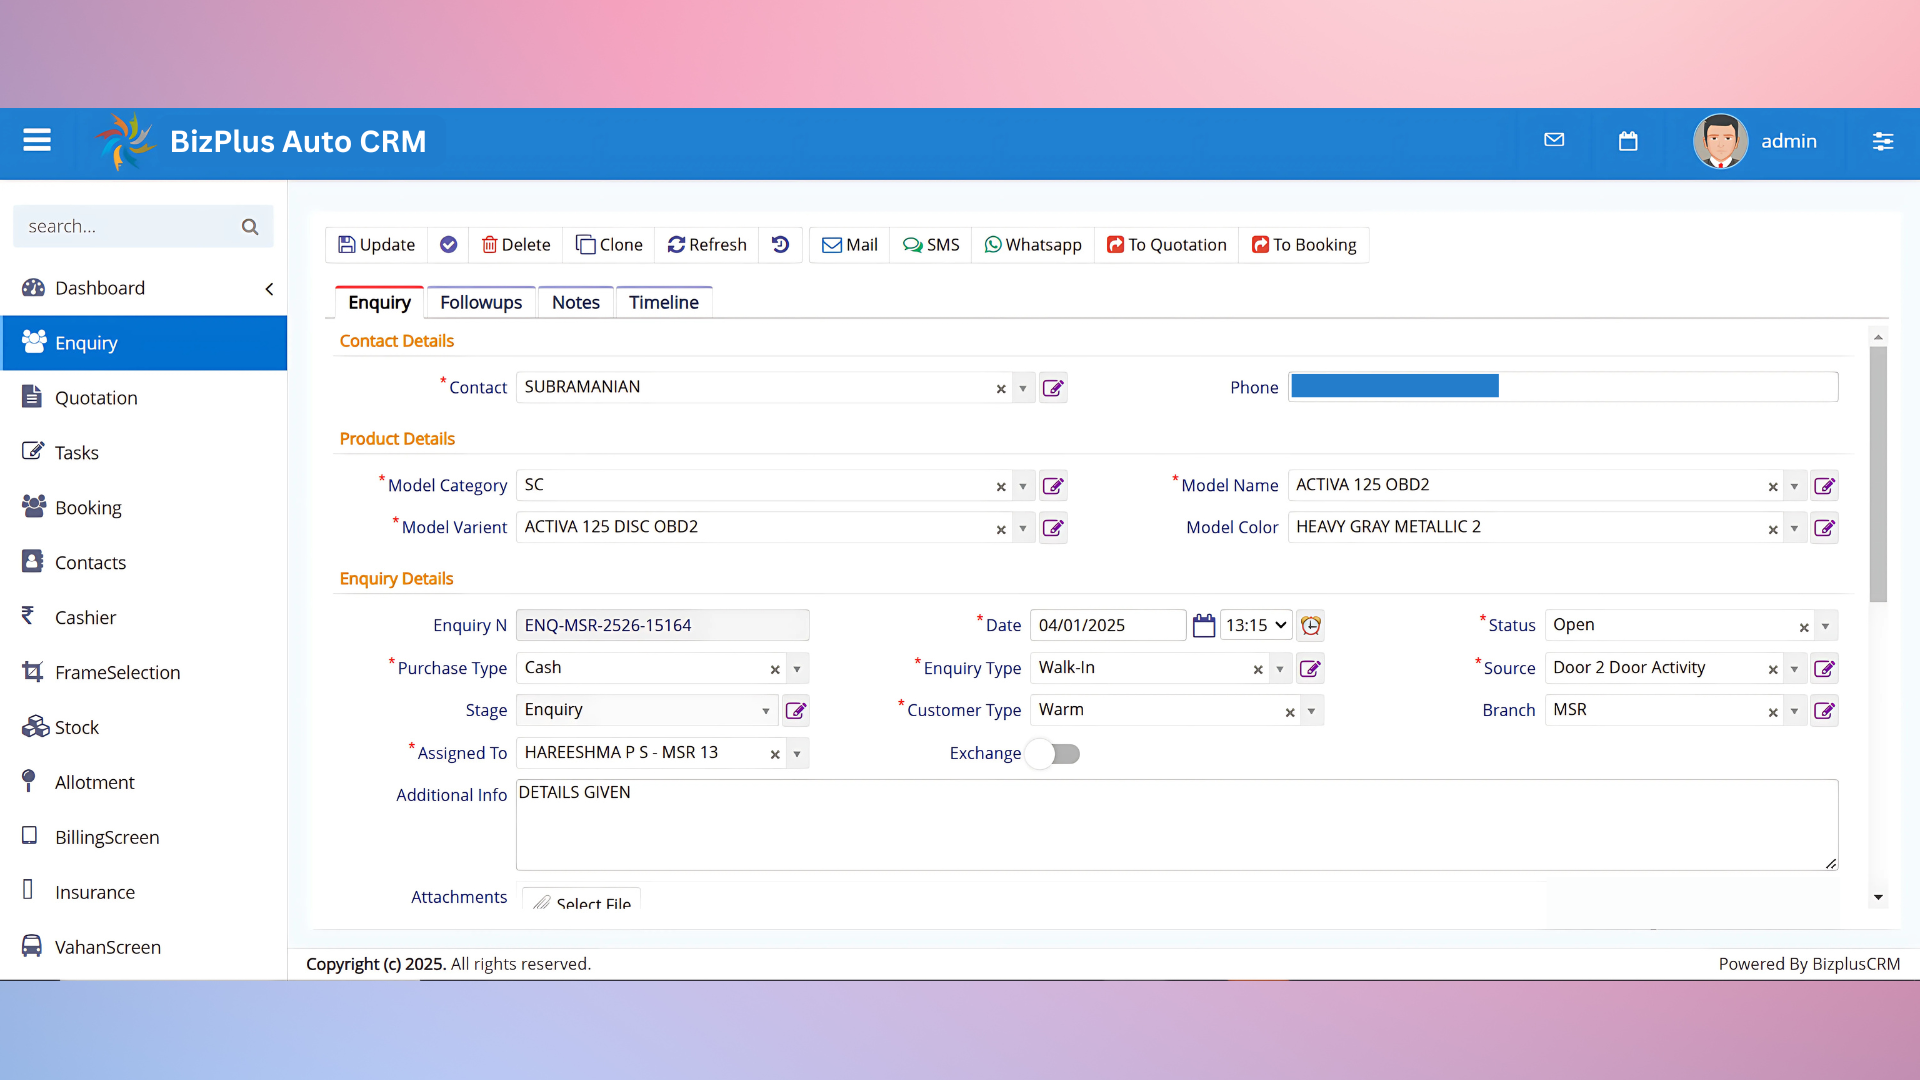1920x1080 pixels.
Task: Switch to the Followups tab
Action: coord(481,302)
